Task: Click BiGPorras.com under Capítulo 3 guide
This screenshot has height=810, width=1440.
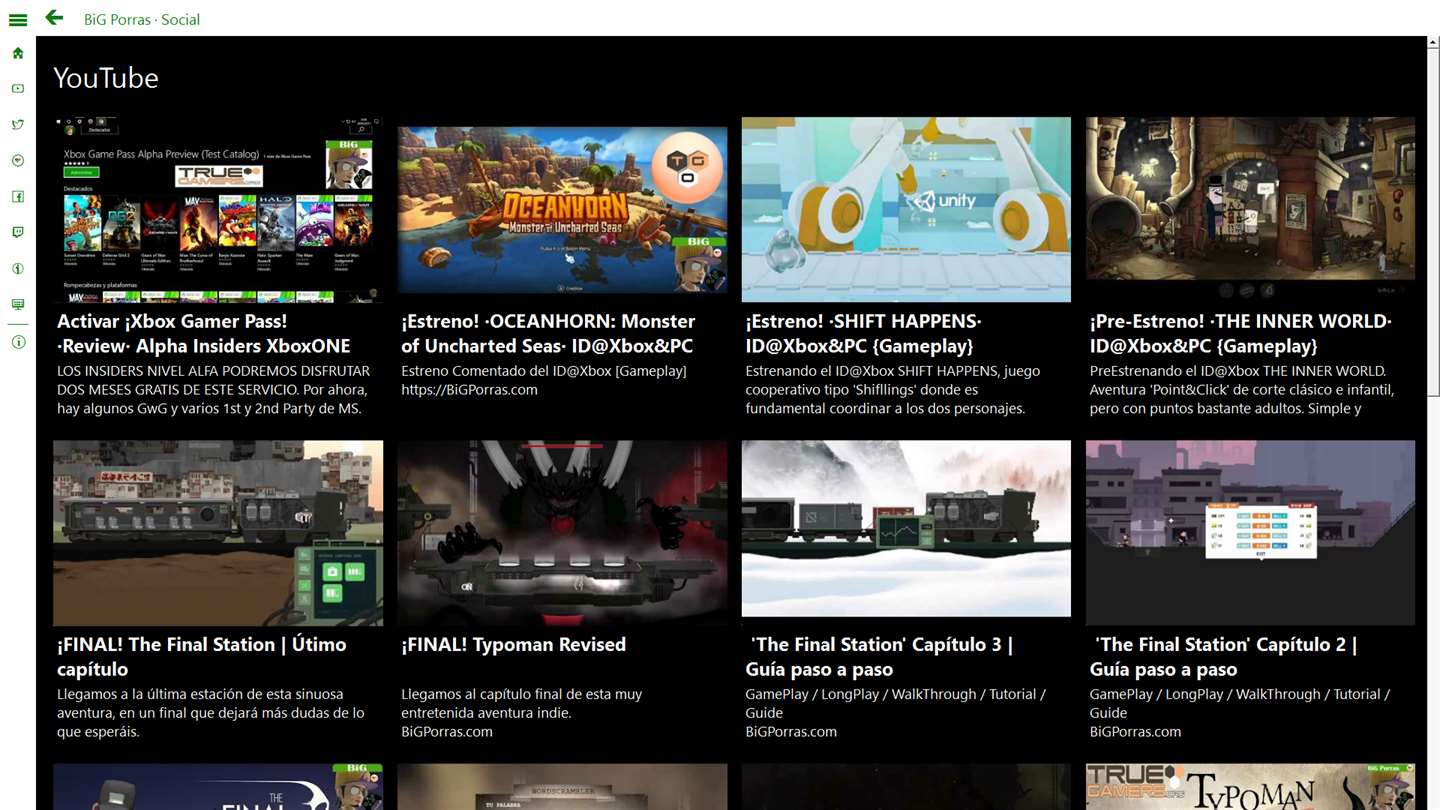Action: point(791,731)
